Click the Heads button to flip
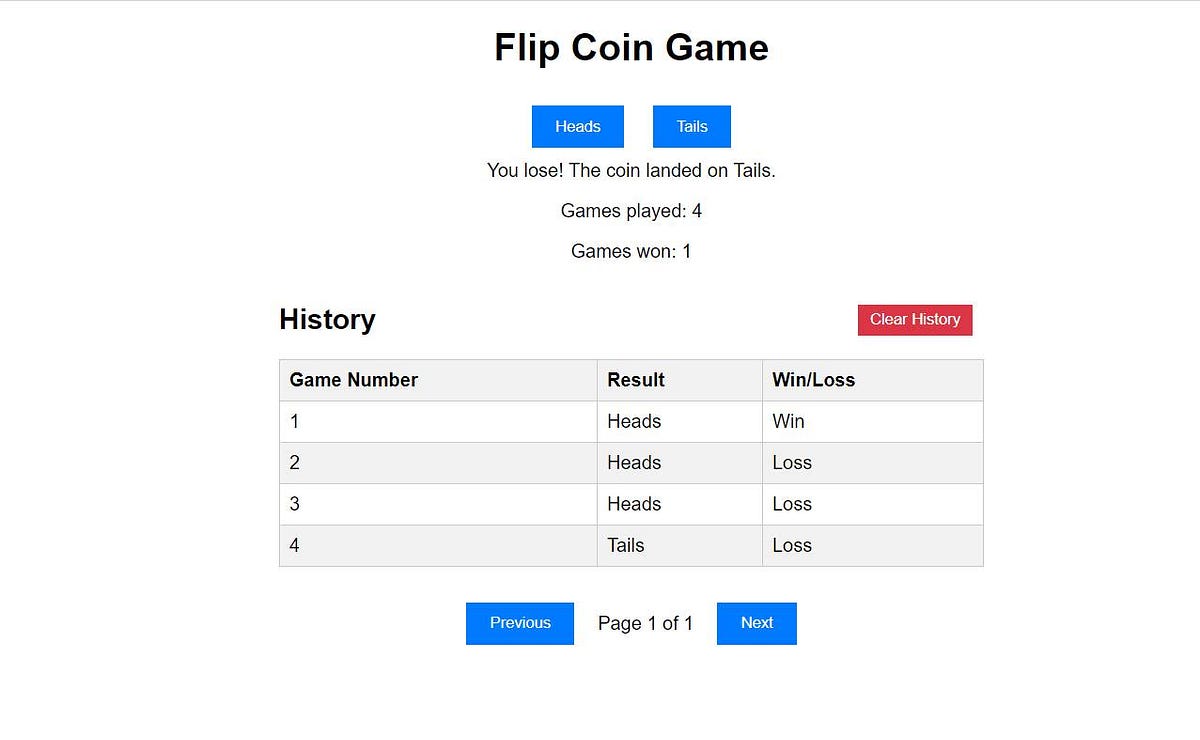The image size is (1200, 740). [x=577, y=126]
